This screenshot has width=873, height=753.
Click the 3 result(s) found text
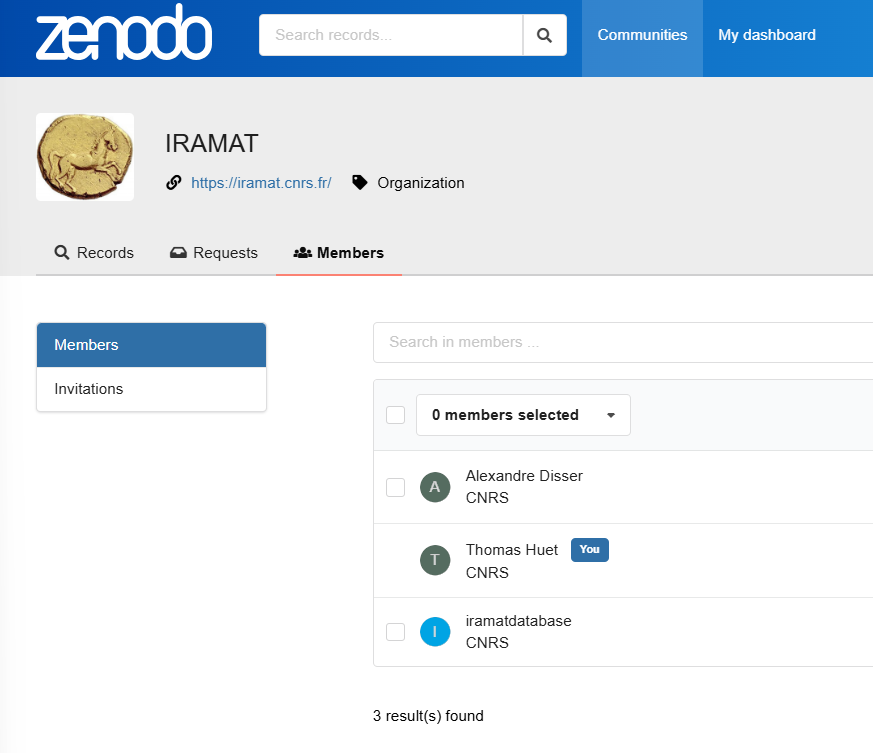click(428, 716)
